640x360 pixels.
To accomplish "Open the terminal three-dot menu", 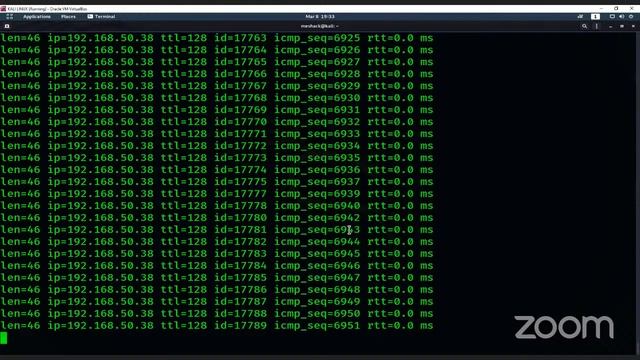I will (x=597, y=26).
